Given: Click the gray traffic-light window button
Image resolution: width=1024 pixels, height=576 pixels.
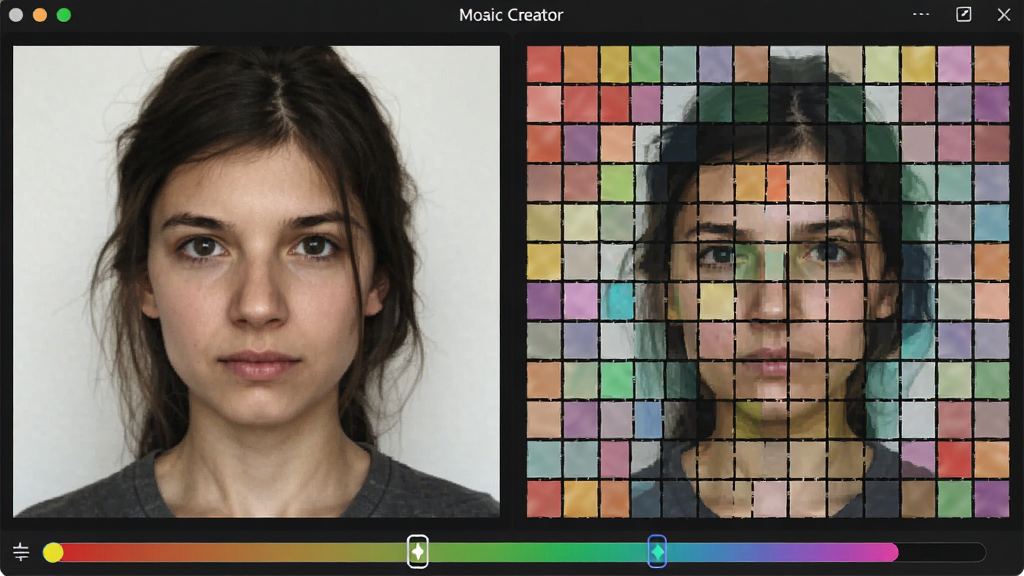Looking at the screenshot, I should point(16,15).
